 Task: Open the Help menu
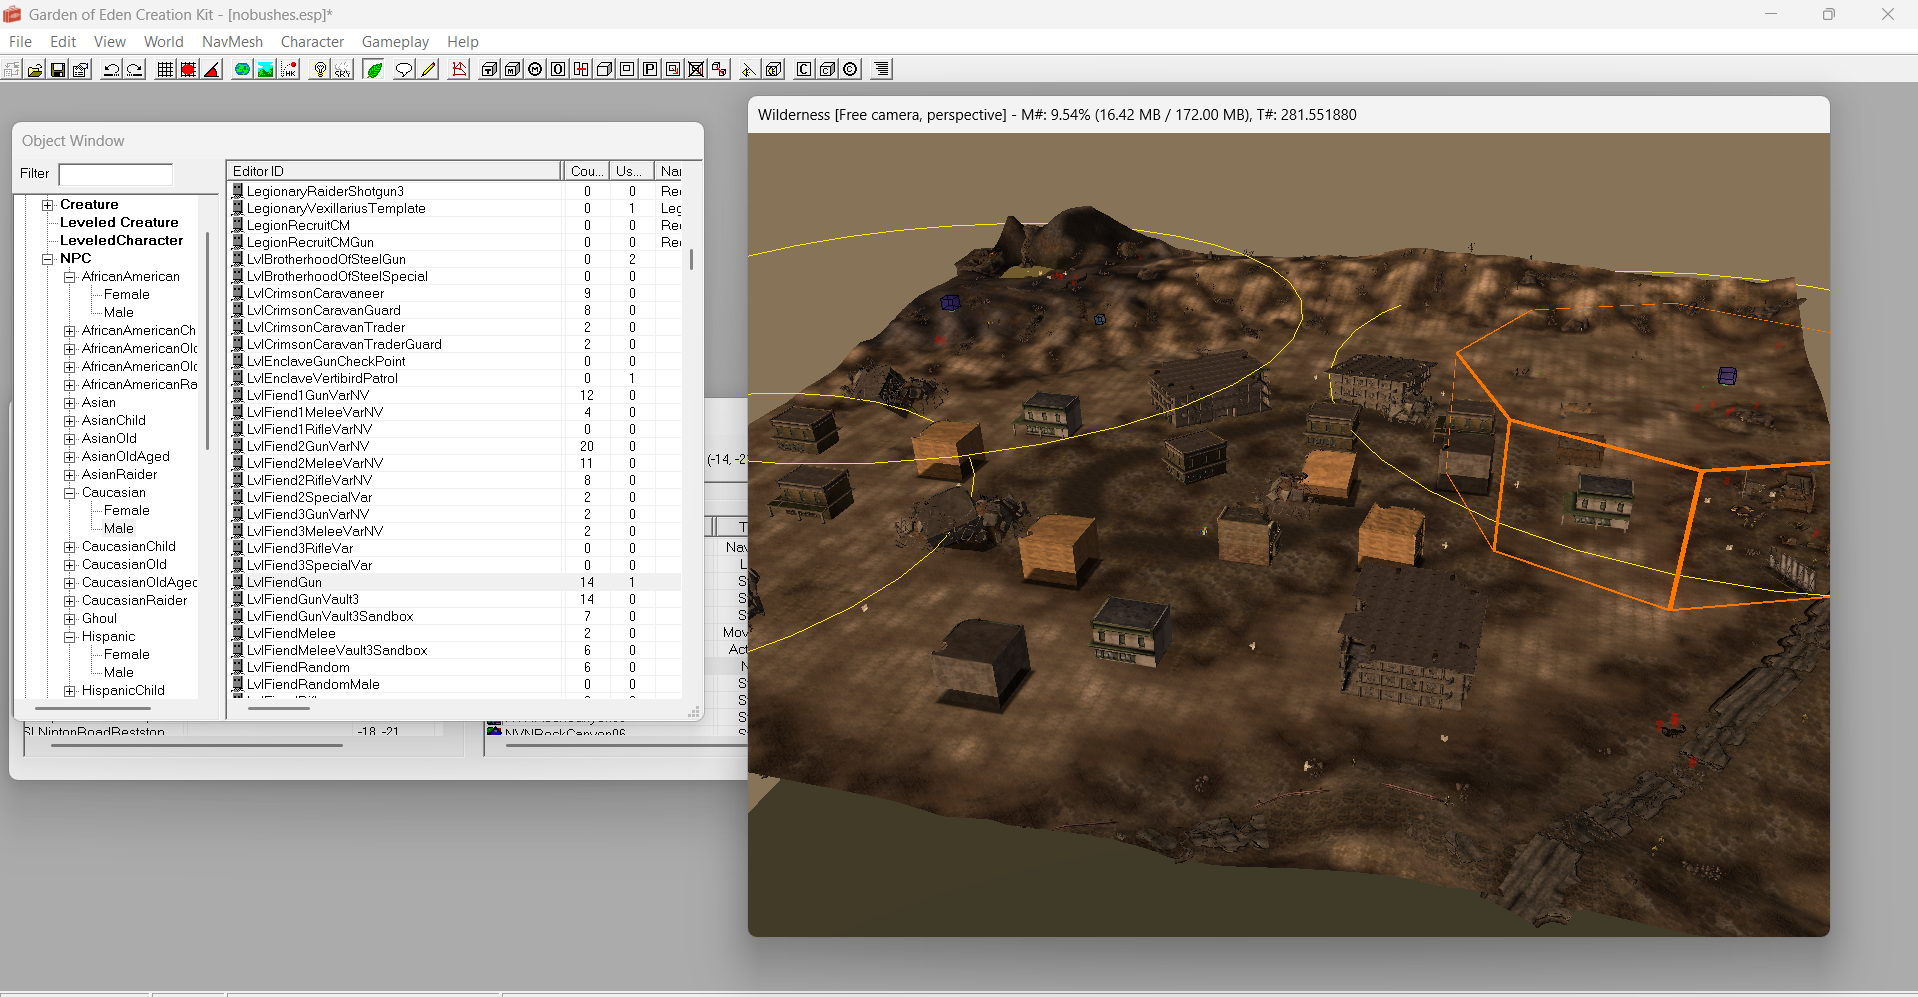pos(463,41)
